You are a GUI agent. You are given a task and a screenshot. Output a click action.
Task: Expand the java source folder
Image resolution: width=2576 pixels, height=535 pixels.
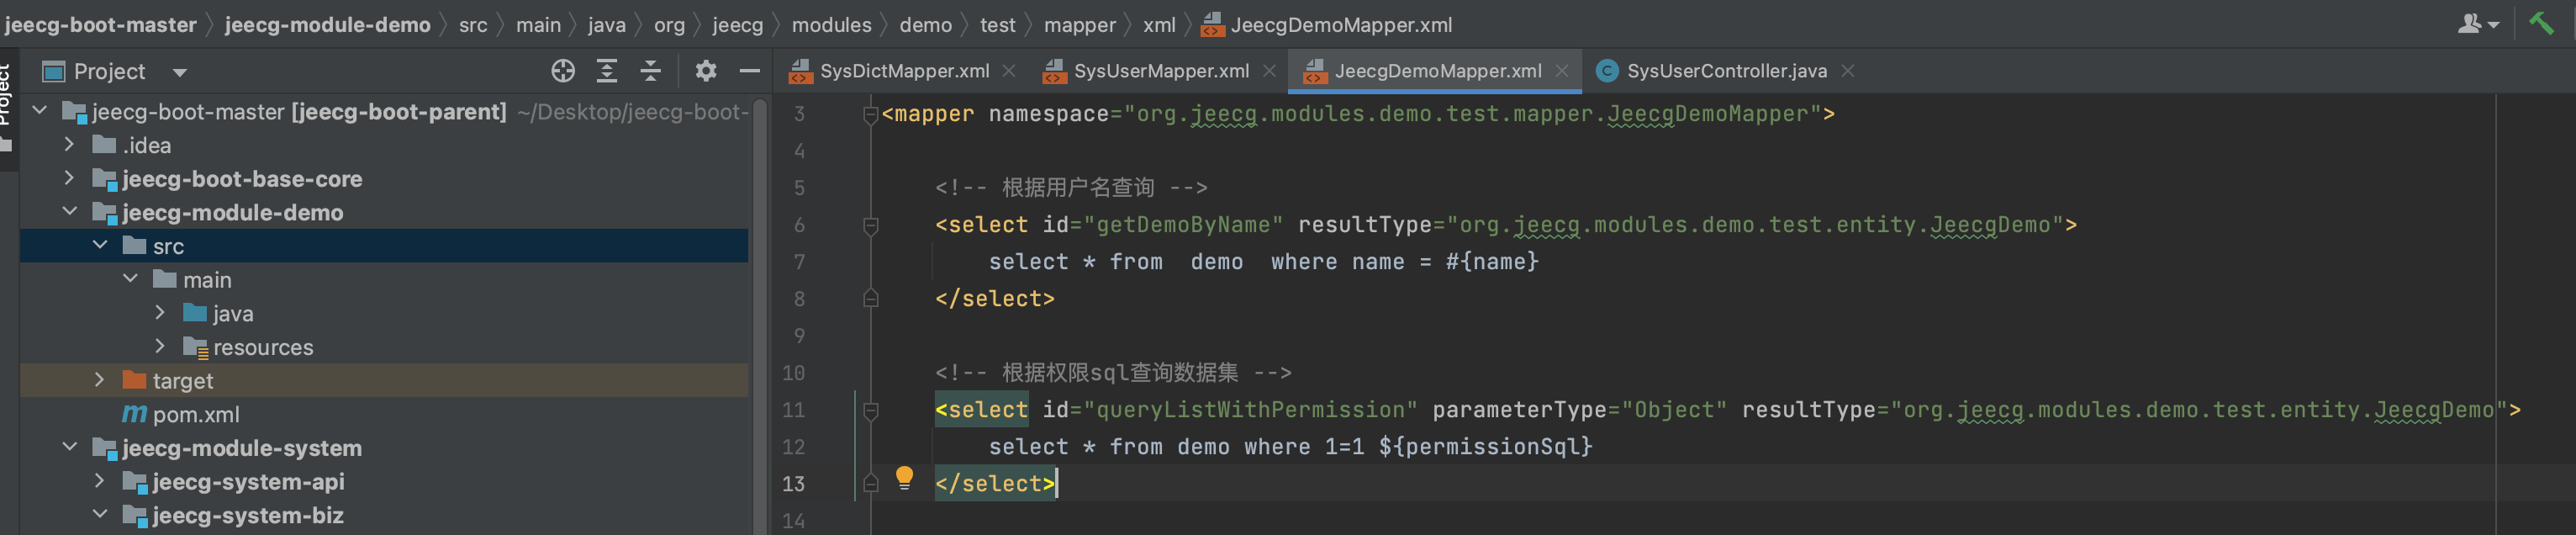click(160, 312)
